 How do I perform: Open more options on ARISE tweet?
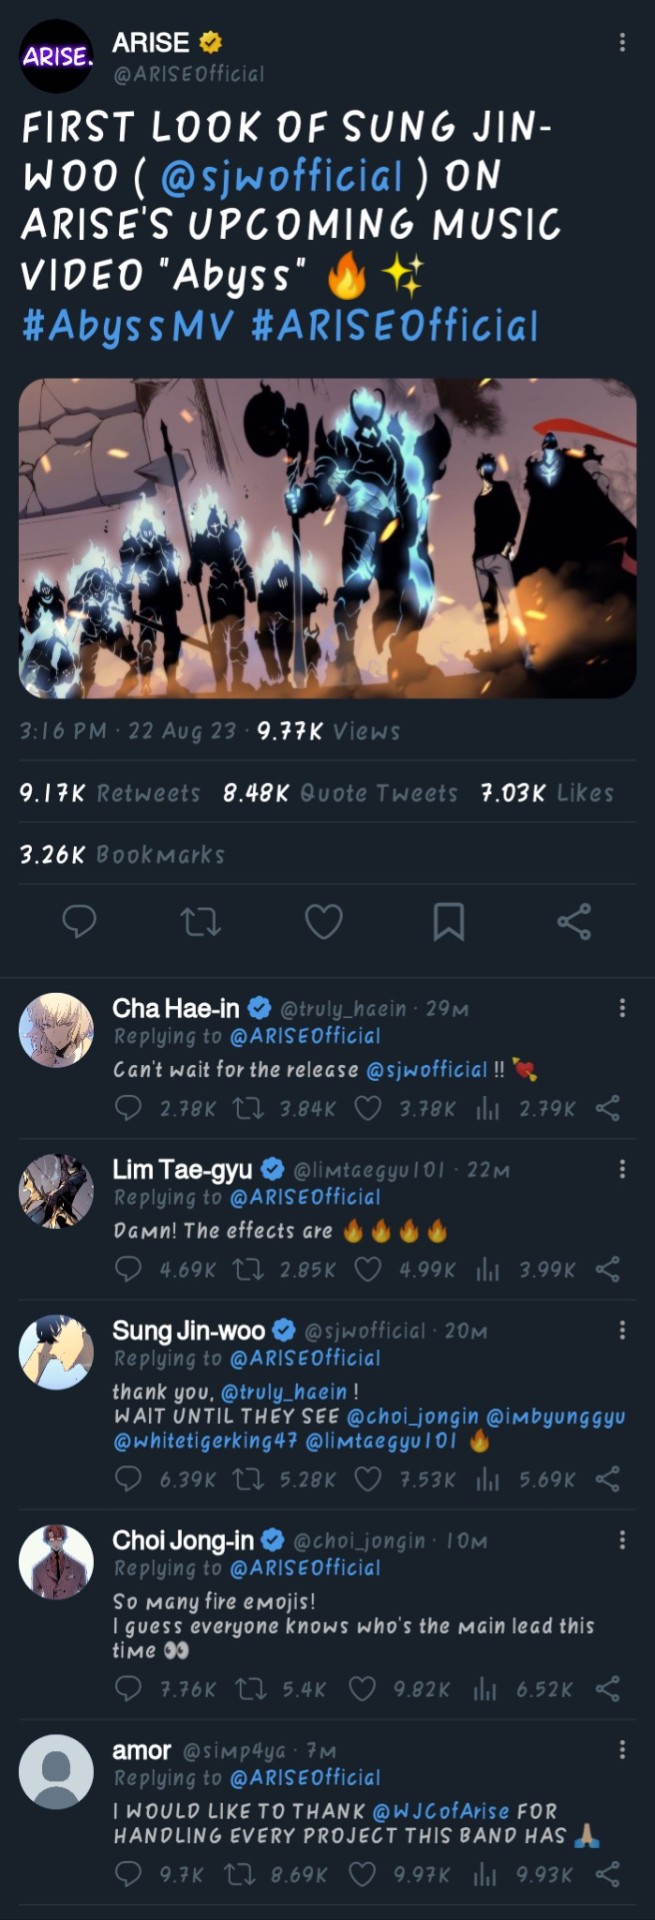pyautogui.click(x=622, y=42)
